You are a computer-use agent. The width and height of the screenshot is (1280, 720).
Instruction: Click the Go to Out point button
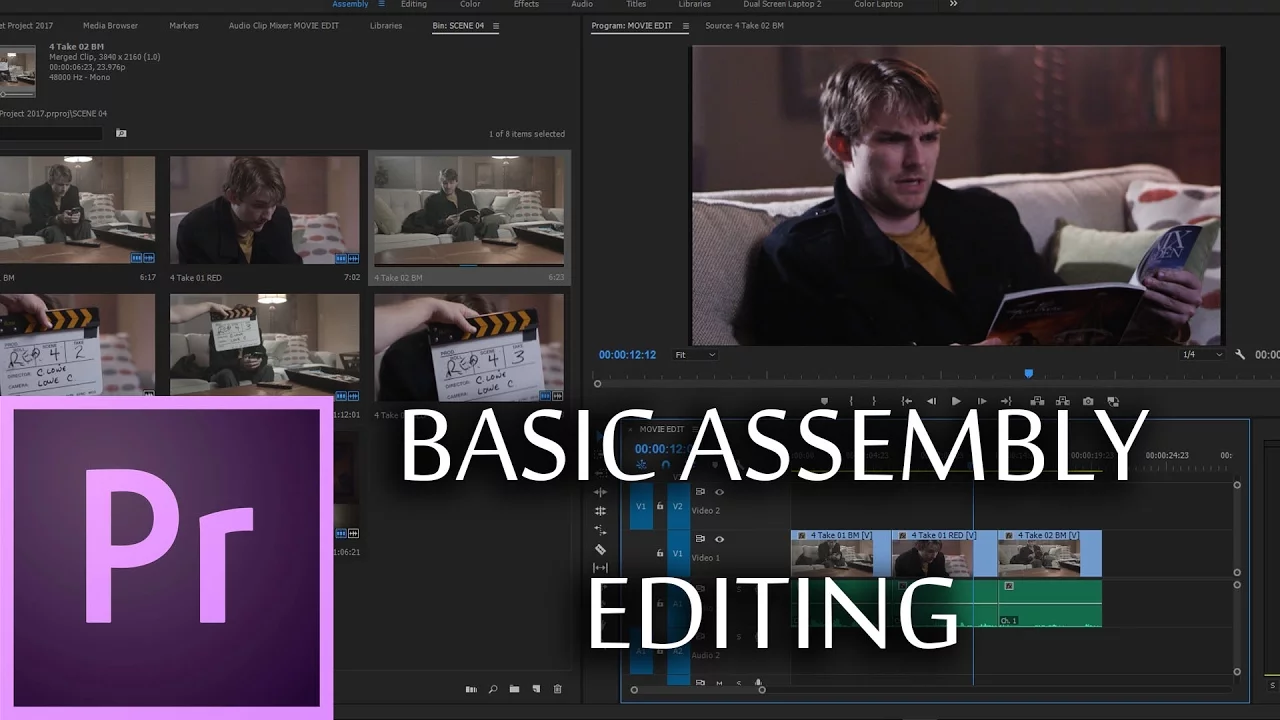pyautogui.click(x=1007, y=401)
